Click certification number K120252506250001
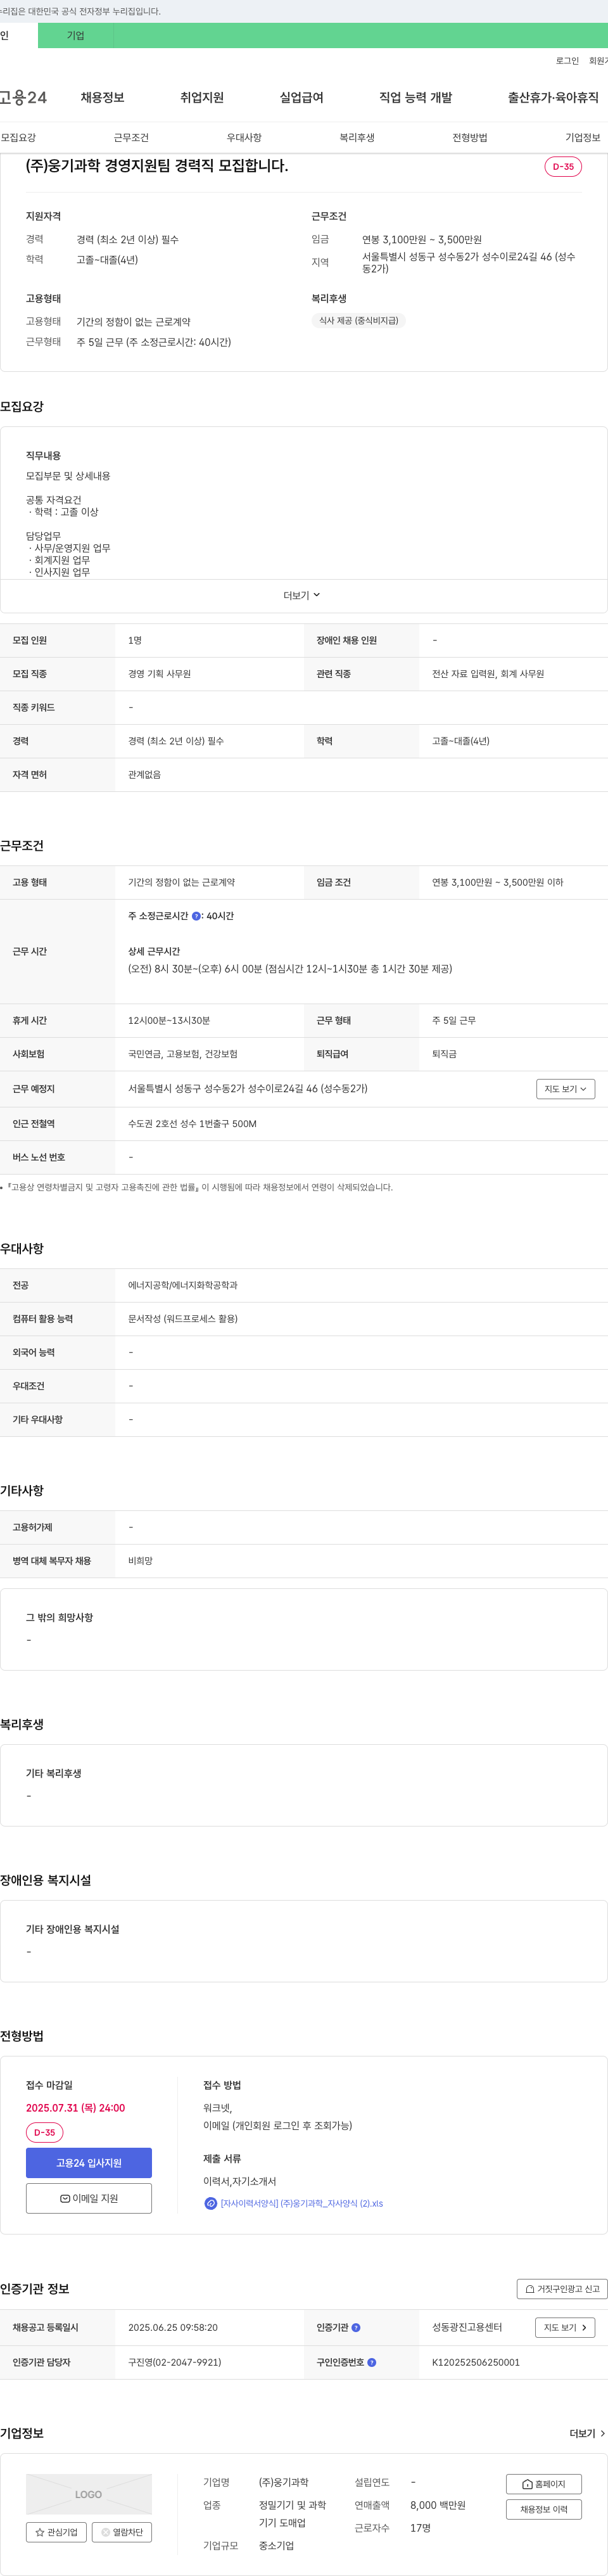Image resolution: width=608 pixels, height=2576 pixels. click(476, 2362)
